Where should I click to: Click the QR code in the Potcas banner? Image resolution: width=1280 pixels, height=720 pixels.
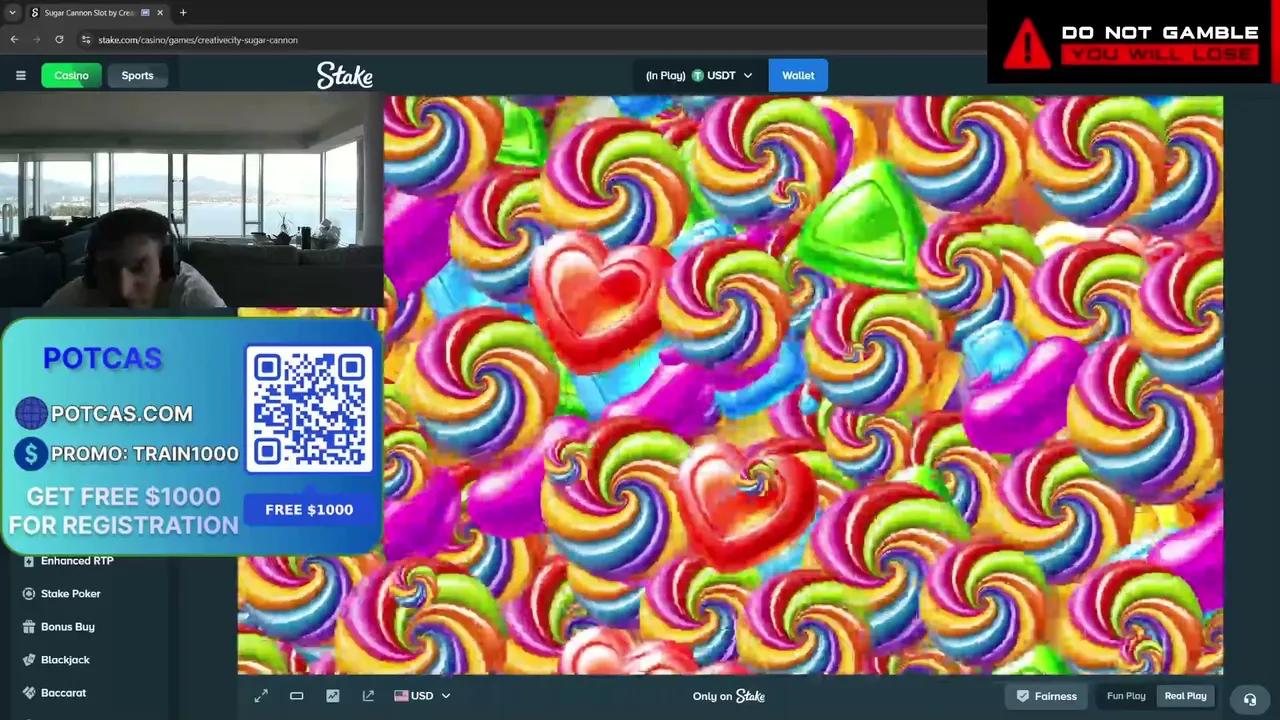click(309, 410)
